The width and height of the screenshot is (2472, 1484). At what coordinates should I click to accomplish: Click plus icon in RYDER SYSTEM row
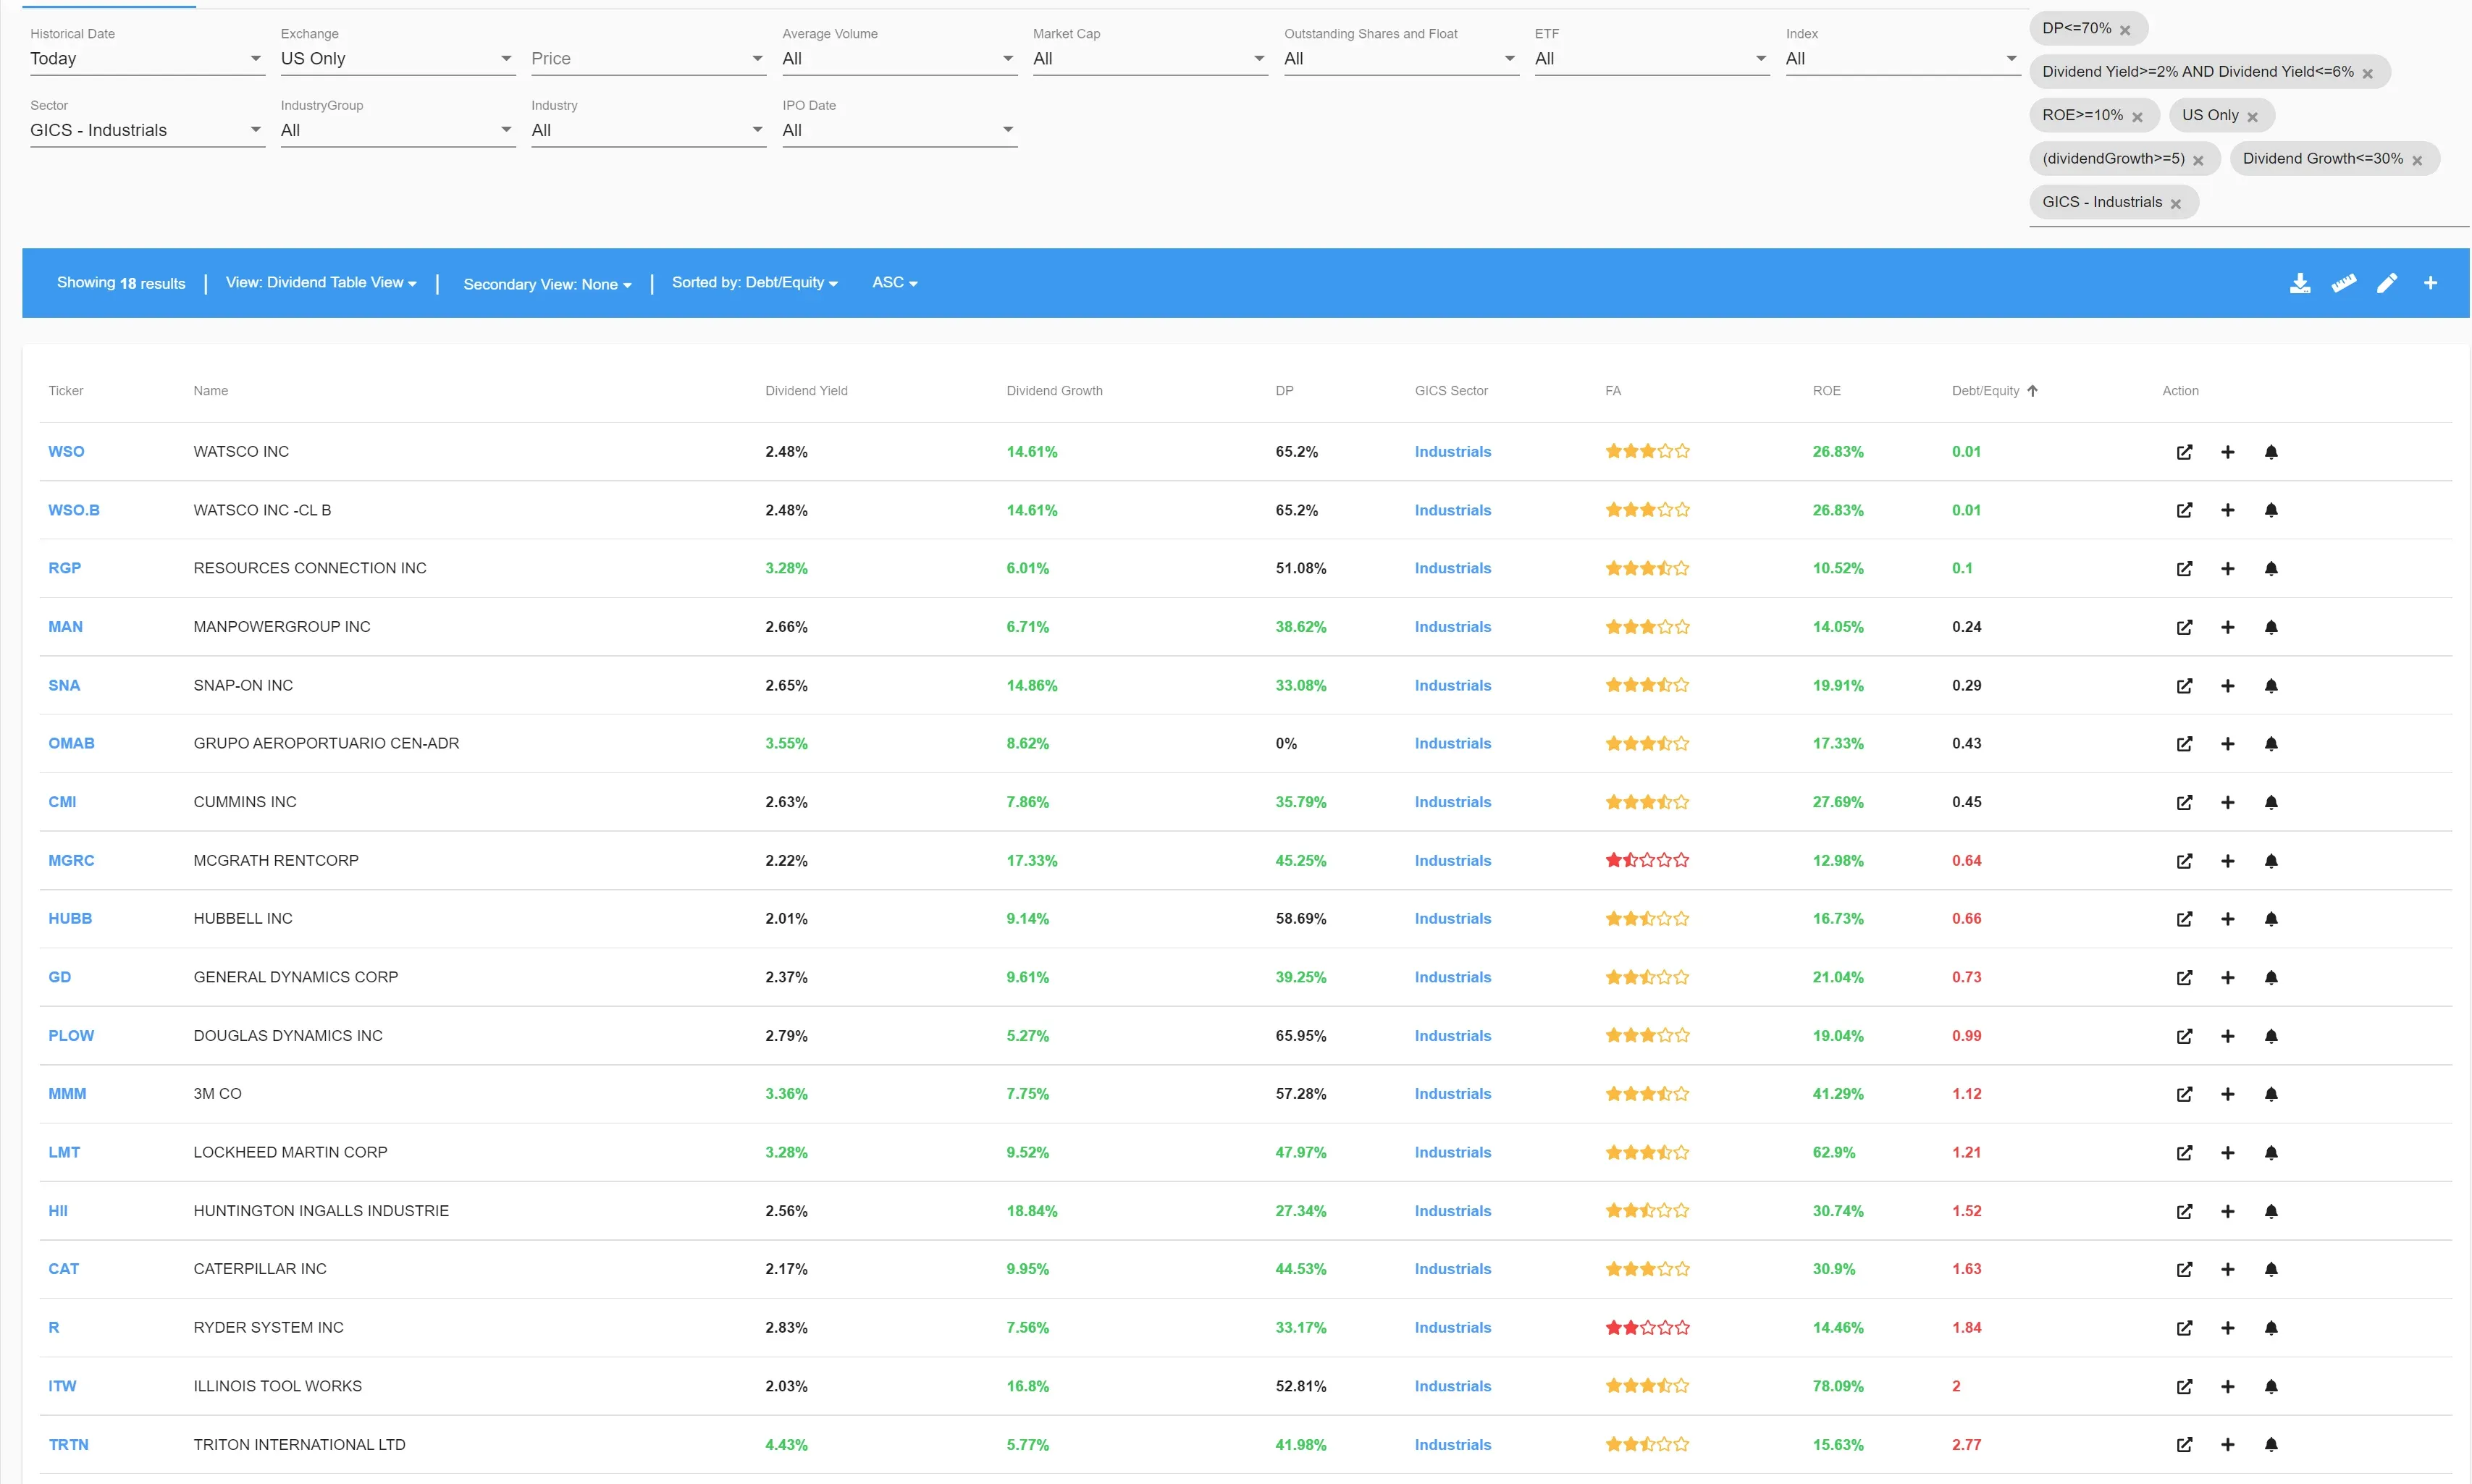[2227, 1328]
